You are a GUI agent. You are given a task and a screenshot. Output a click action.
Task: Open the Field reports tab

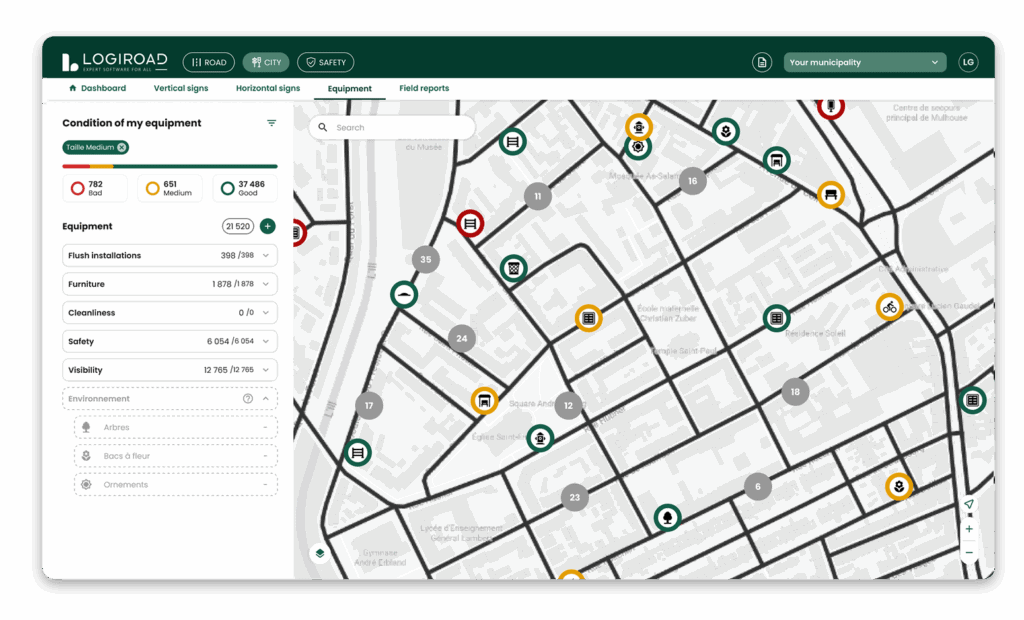424,88
